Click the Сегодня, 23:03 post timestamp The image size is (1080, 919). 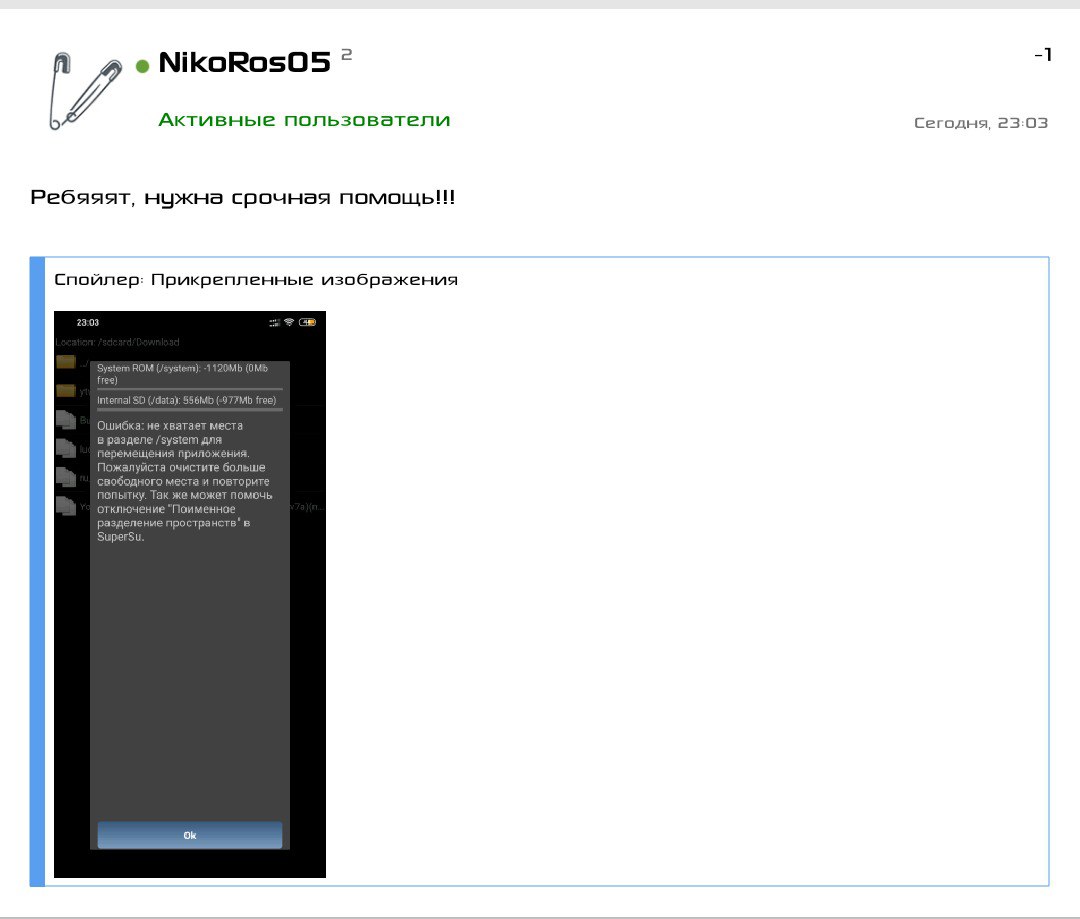981,123
